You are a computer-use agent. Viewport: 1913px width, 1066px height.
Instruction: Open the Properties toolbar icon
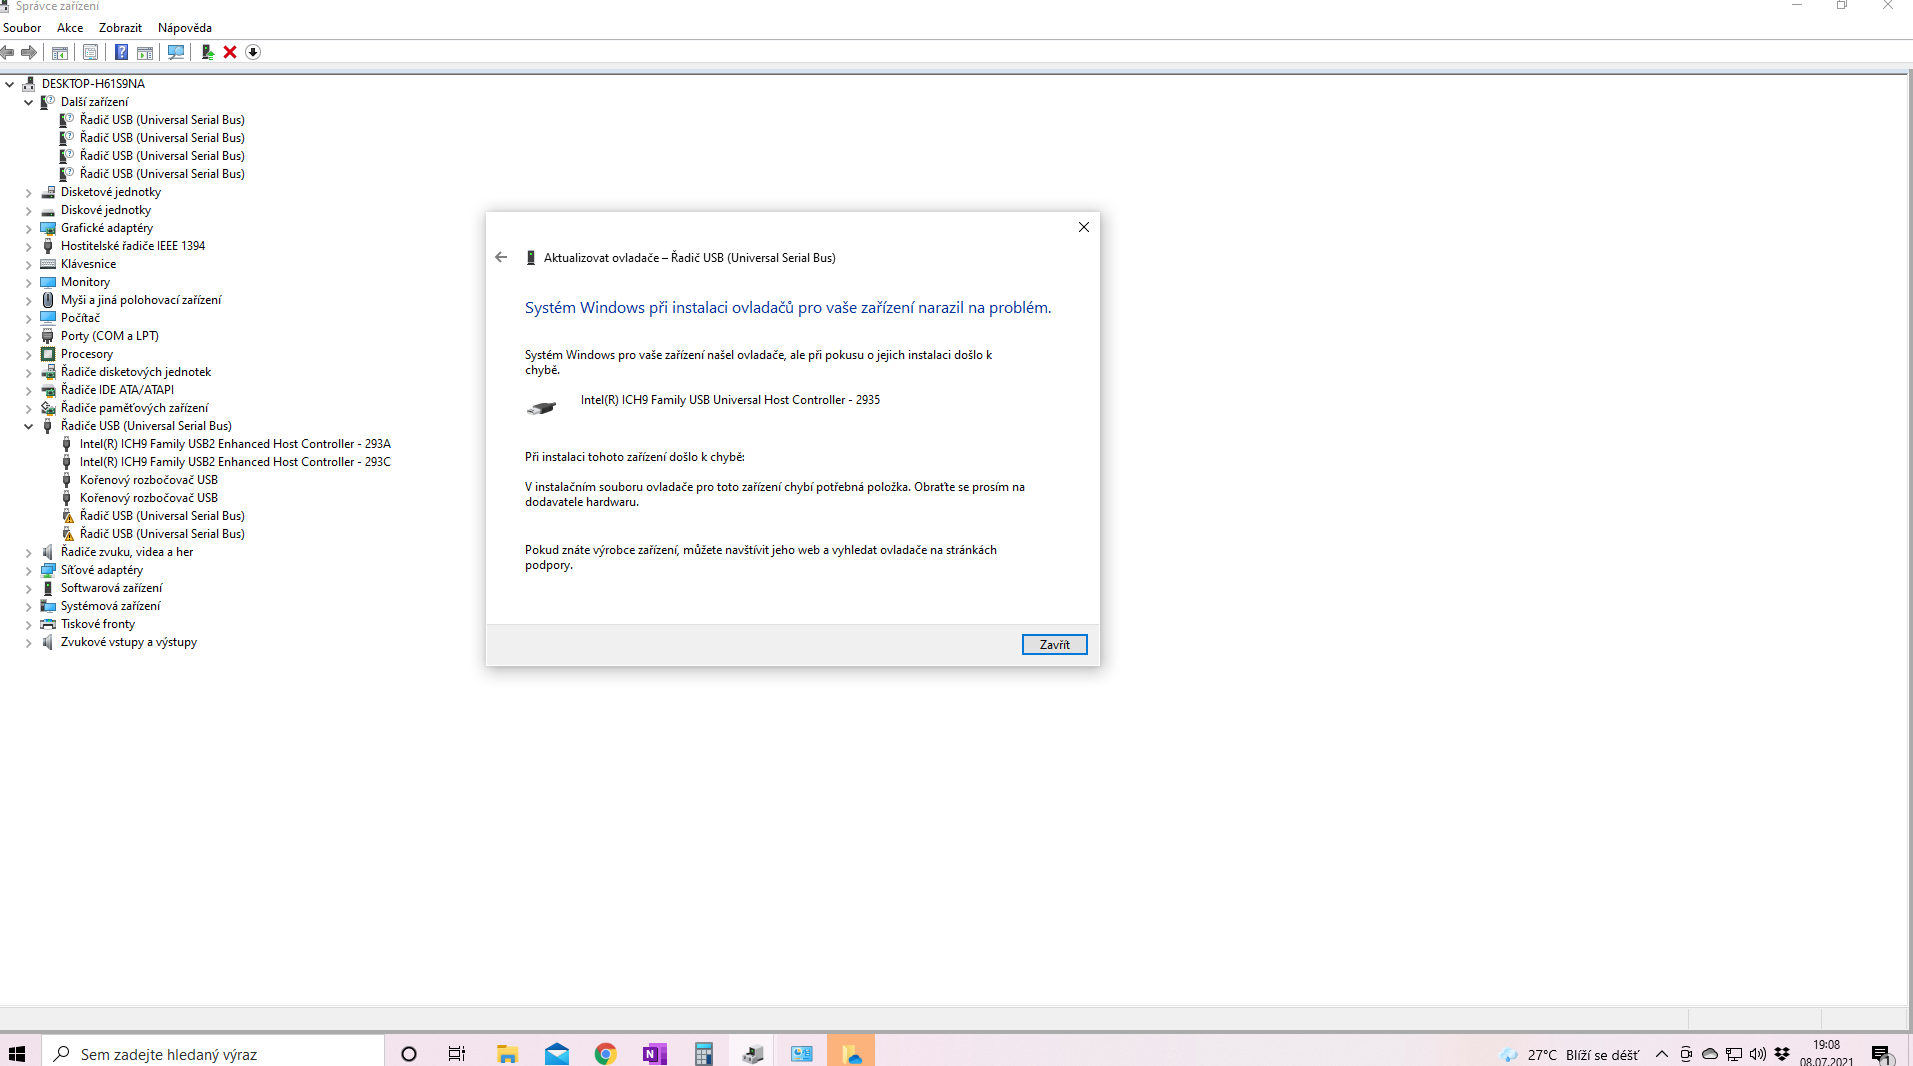pos(91,52)
